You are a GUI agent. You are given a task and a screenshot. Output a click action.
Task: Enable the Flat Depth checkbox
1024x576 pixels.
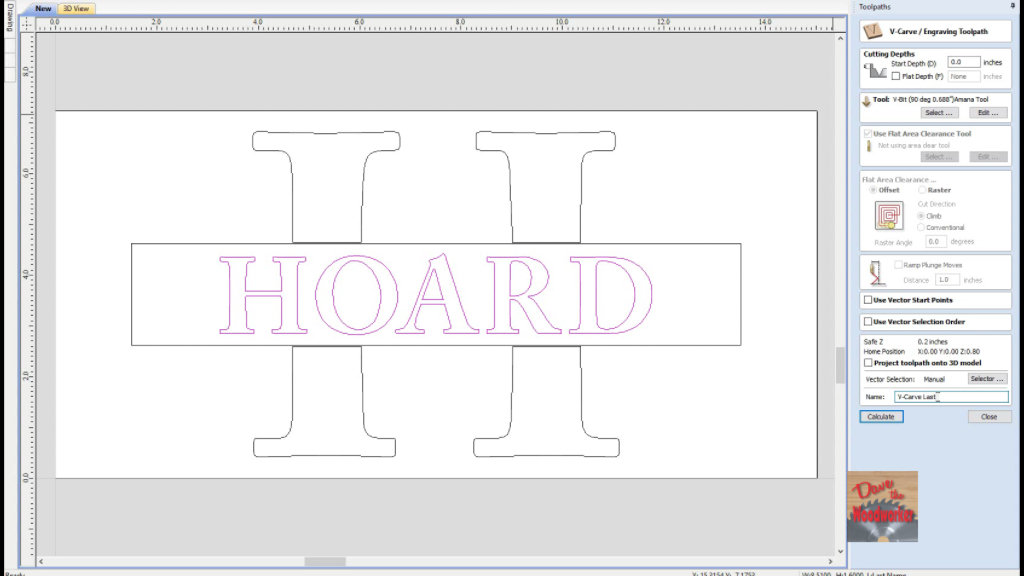tap(895, 76)
